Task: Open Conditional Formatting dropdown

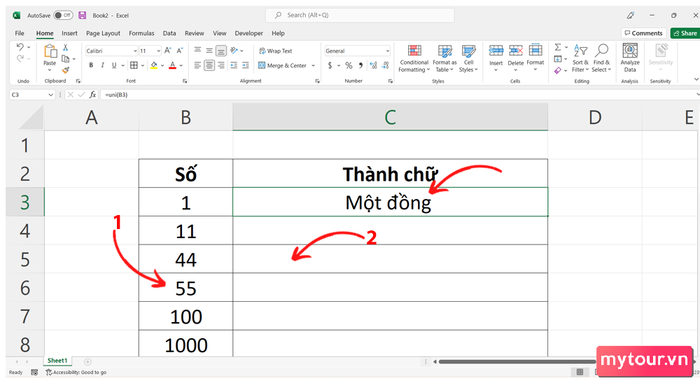Action: point(414,58)
